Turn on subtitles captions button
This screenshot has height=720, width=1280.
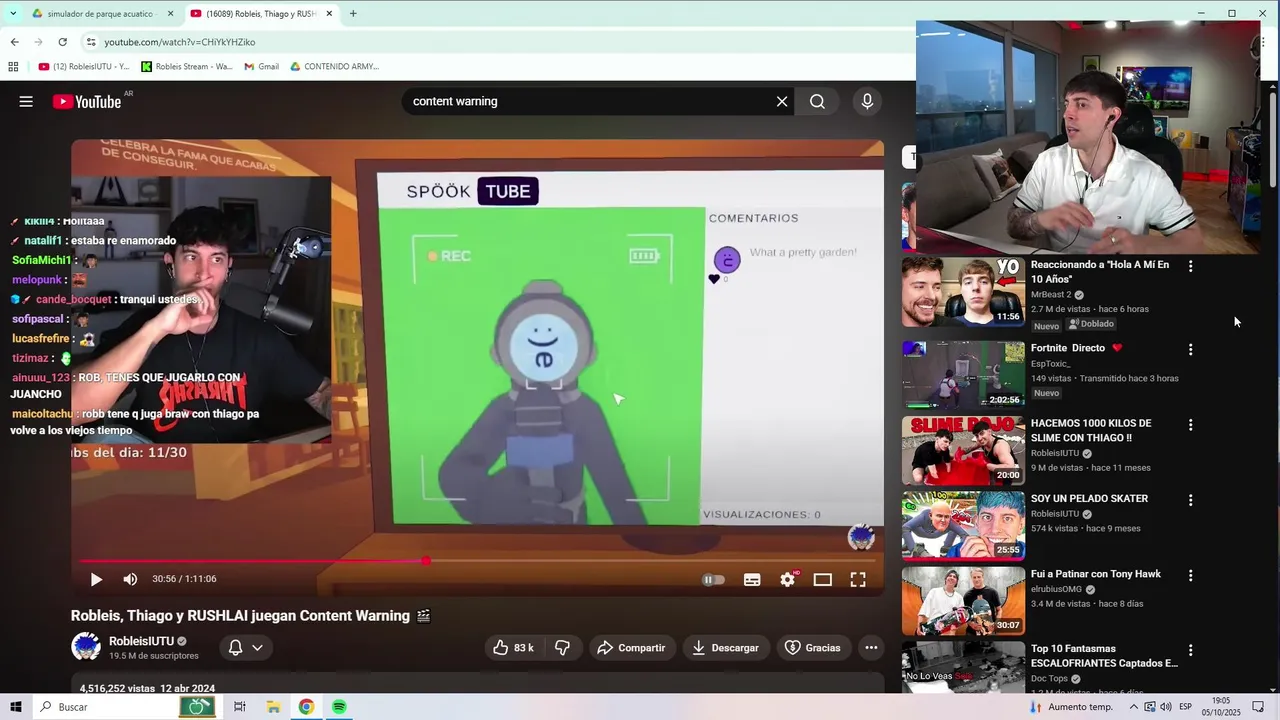point(752,579)
